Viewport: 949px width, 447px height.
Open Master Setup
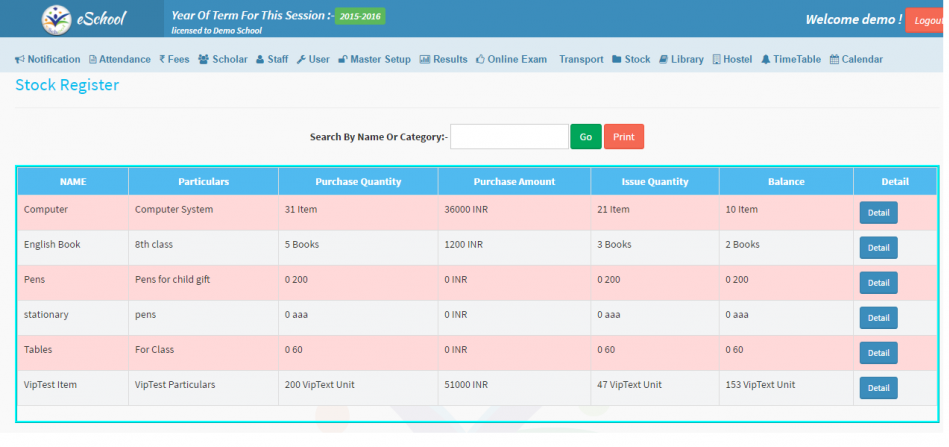[375, 60]
